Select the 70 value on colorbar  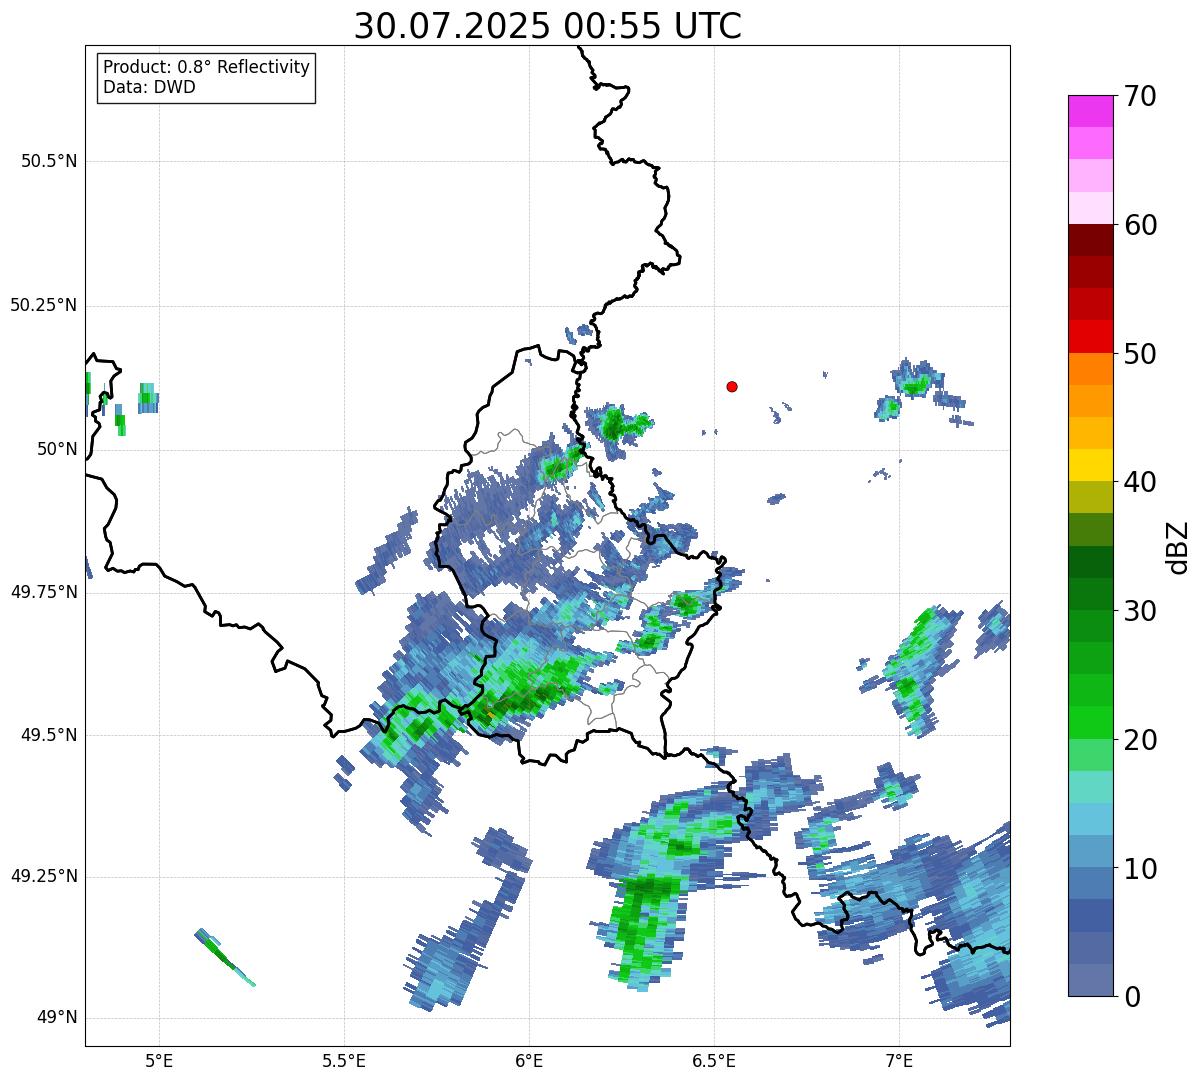coord(1140,96)
